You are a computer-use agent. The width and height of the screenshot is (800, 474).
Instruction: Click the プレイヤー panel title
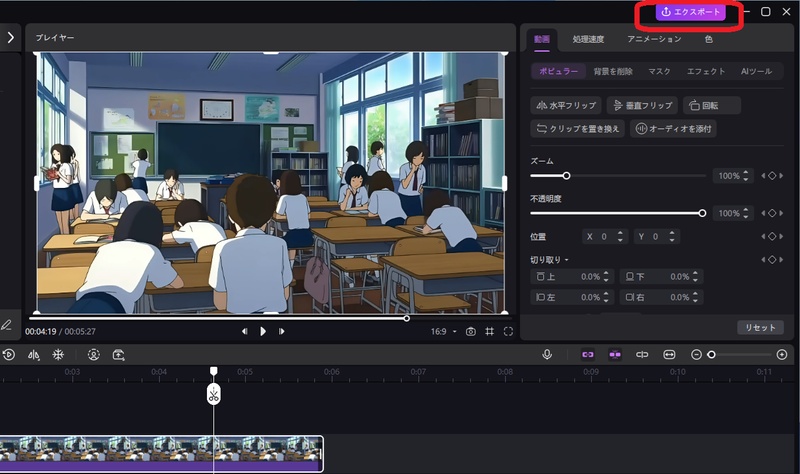click(55, 38)
